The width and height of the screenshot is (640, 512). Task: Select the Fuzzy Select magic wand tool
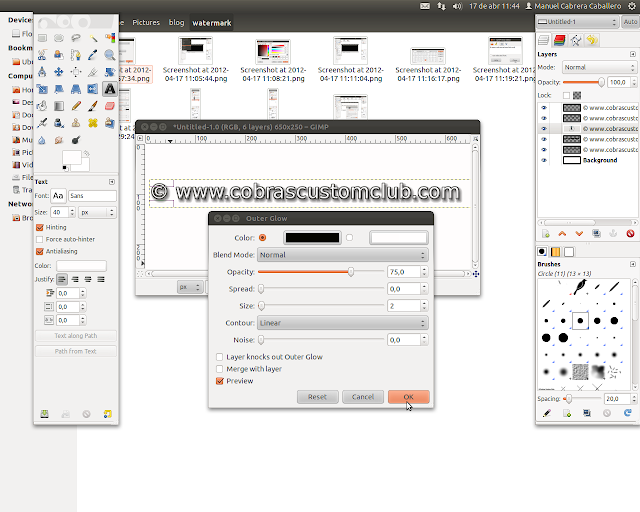coord(93,38)
